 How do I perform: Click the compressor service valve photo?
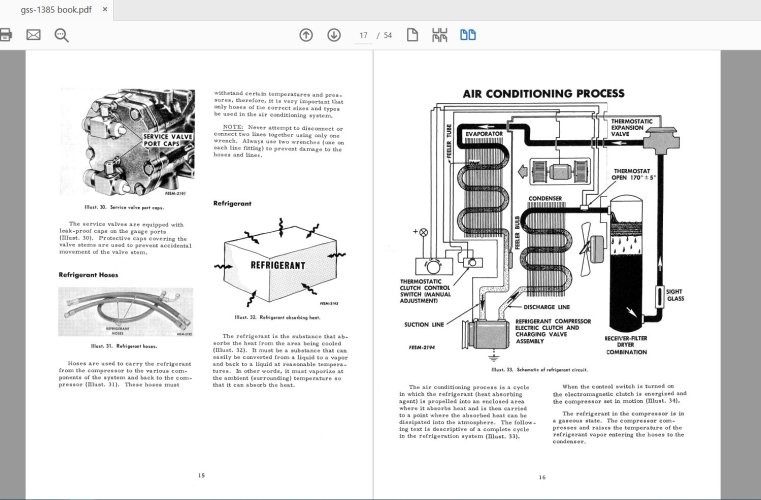click(127, 142)
